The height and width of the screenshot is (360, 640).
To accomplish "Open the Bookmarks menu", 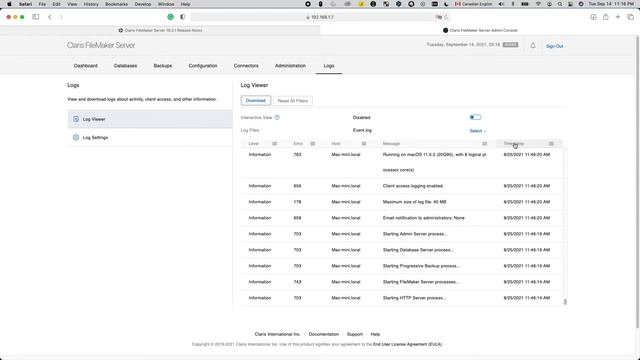I will point(116,4).
